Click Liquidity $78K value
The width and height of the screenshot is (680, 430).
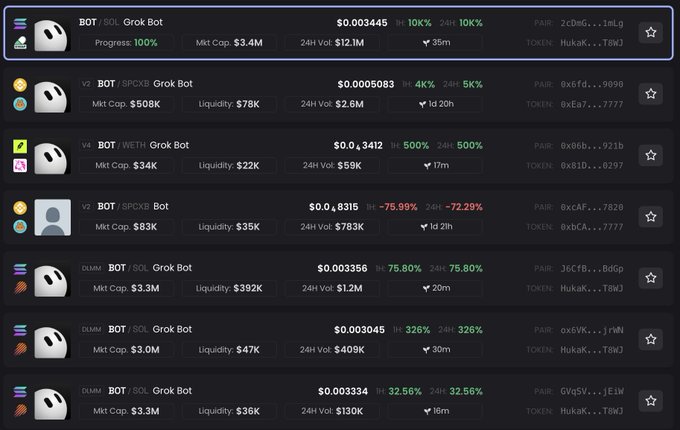pos(248,104)
